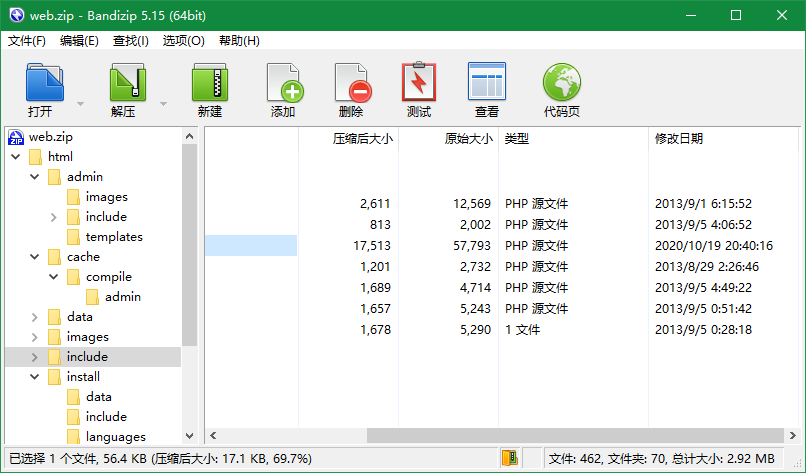Open the dropdown arrow next to 解压
This screenshot has height=473, width=806.
click(163, 104)
